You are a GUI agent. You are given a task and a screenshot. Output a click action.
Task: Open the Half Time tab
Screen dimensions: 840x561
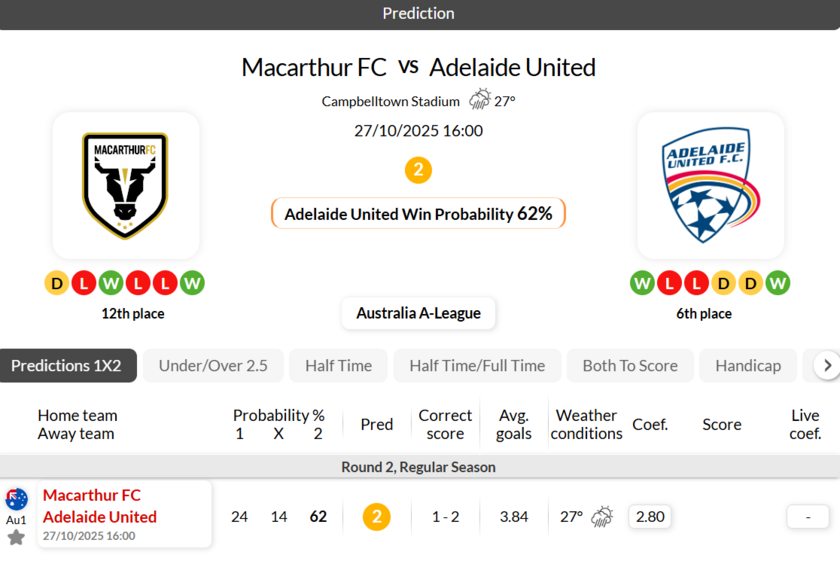[x=338, y=366]
